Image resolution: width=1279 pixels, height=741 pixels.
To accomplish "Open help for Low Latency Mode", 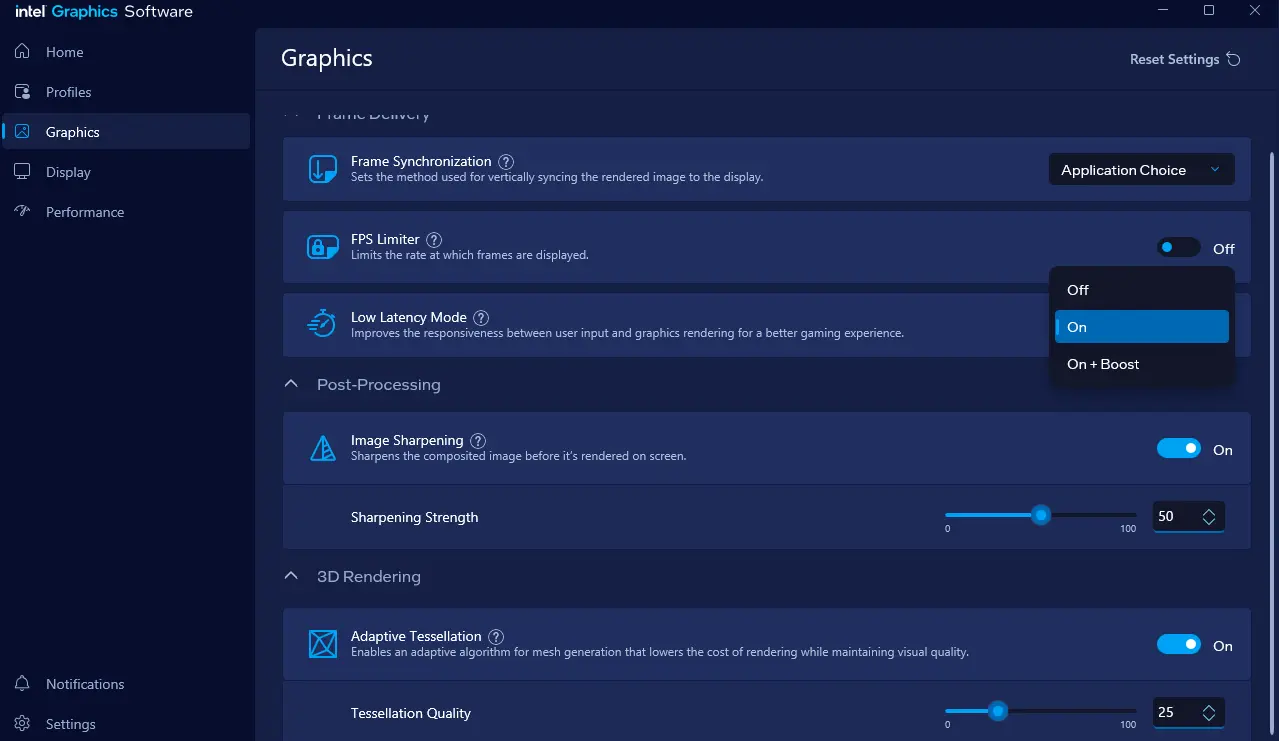I will [x=481, y=318].
